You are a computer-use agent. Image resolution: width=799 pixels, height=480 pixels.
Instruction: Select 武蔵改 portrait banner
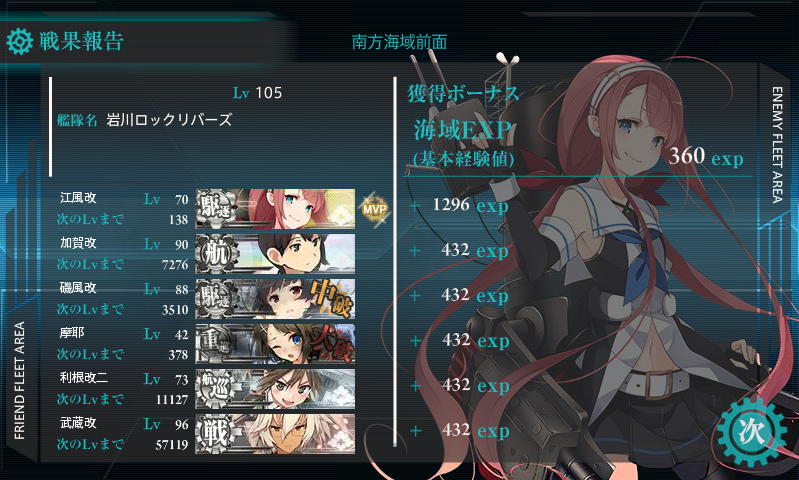[276, 434]
